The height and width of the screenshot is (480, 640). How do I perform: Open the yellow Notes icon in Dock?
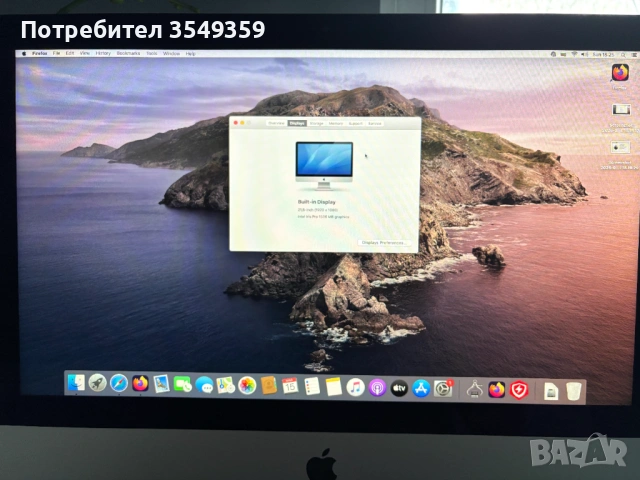(333, 387)
